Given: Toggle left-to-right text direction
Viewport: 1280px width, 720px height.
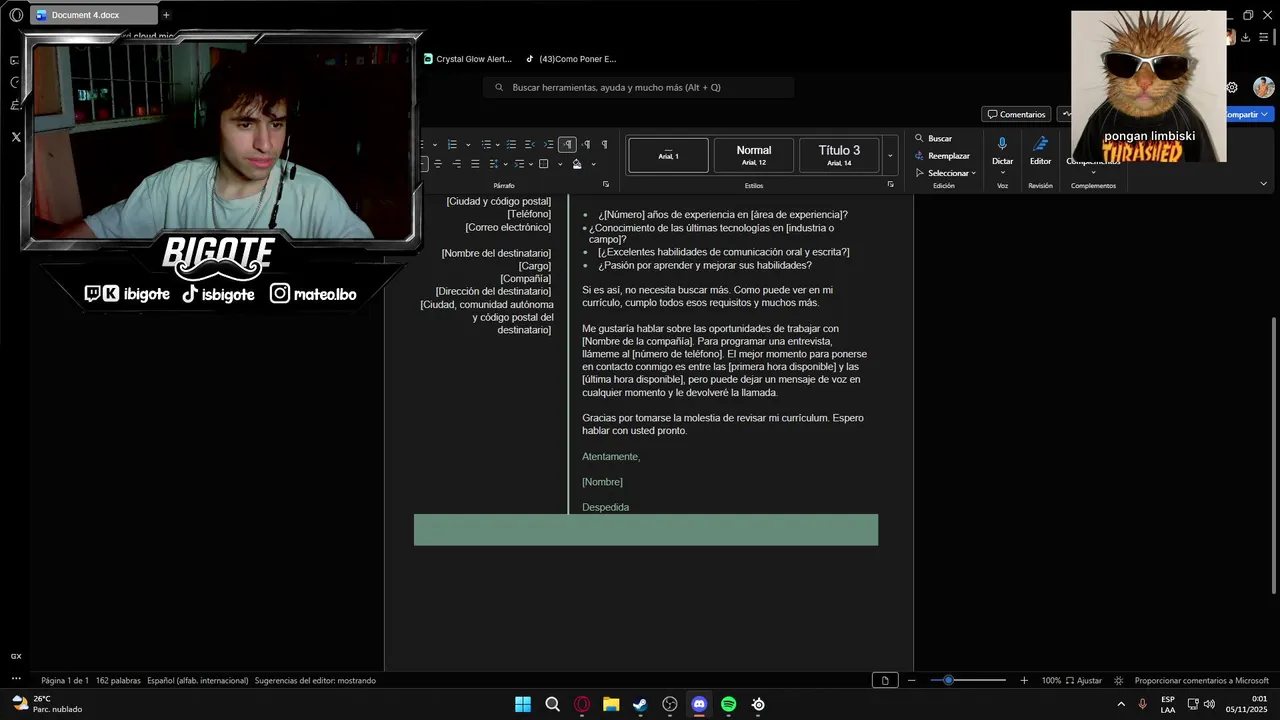Looking at the screenshot, I should pyautogui.click(x=567, y=144).
